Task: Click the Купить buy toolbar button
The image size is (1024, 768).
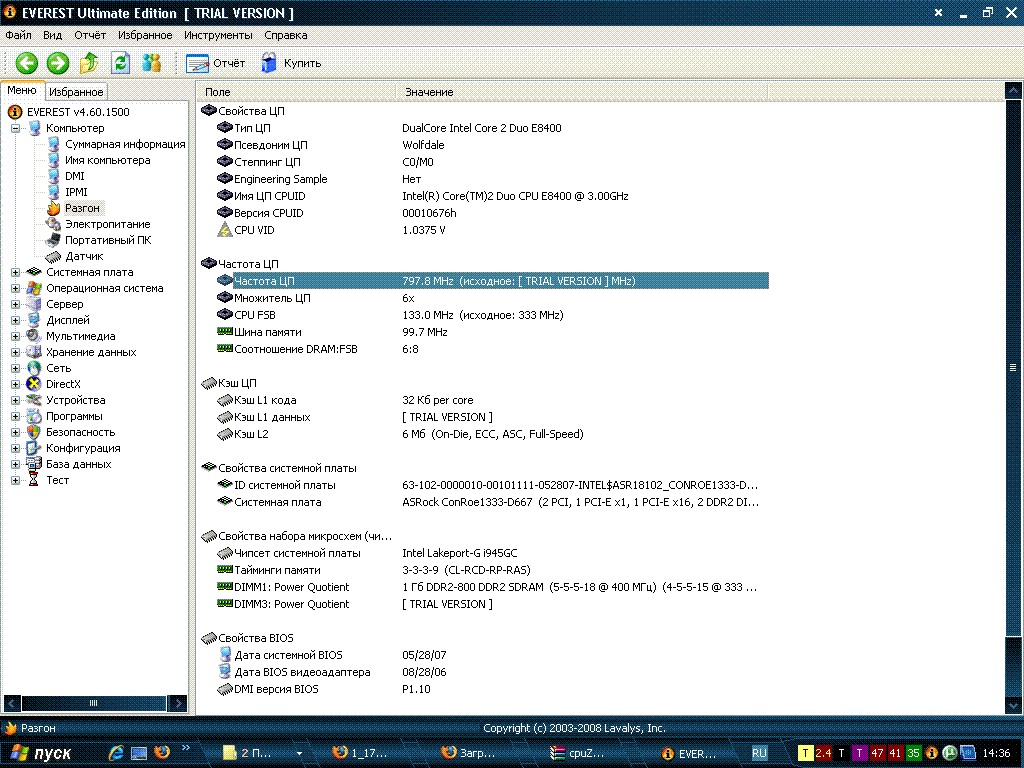Action: point(290,63)
